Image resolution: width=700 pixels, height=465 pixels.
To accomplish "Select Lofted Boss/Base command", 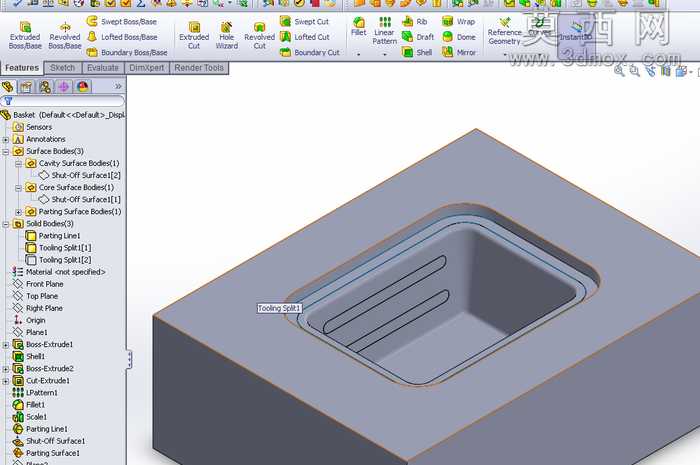I will [x=122, y=37].
